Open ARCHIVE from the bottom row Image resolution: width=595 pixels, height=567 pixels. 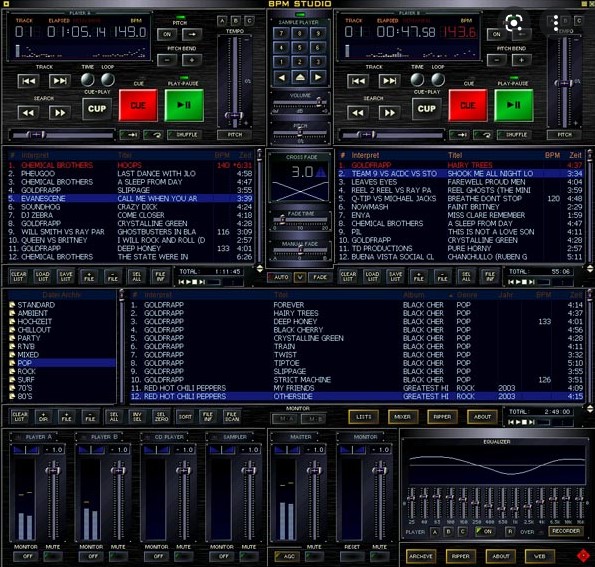[420, 556]
